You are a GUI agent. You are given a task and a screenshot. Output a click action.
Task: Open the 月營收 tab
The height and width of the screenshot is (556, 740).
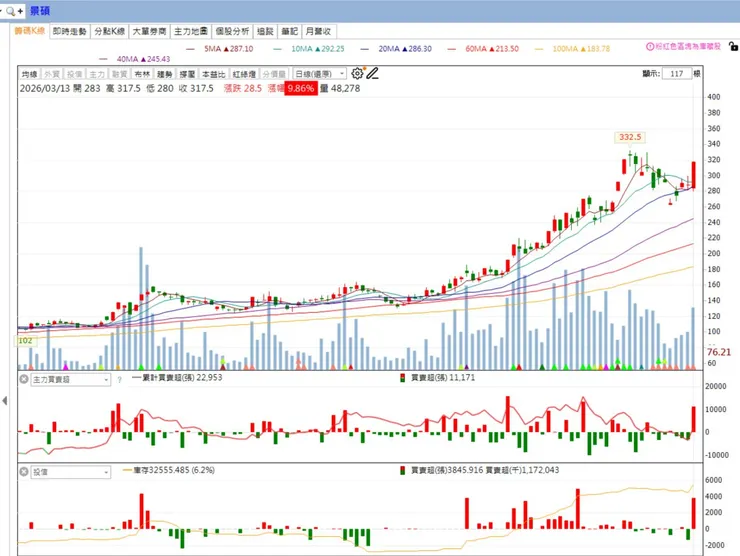pos(319,31)
